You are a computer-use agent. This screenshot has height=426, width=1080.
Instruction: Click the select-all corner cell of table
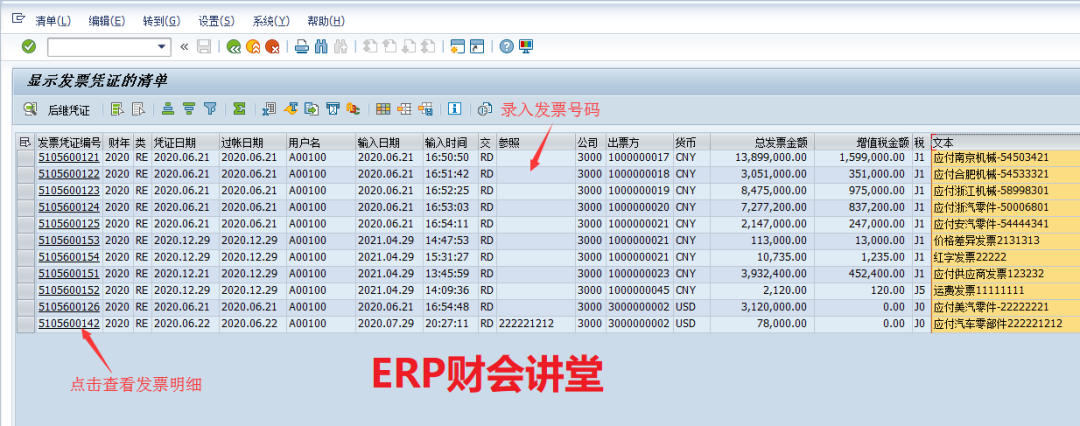26,142
